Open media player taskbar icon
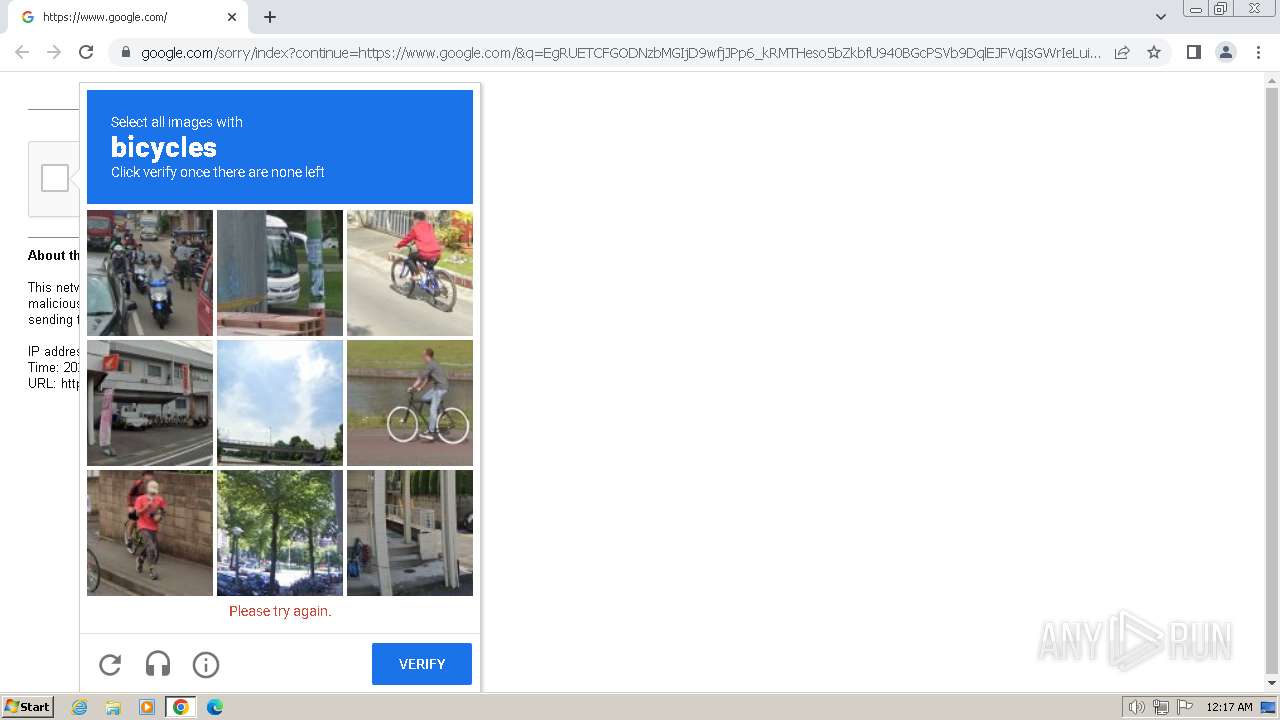Screen dimensions: 1280x720 [x=147, y=707]
